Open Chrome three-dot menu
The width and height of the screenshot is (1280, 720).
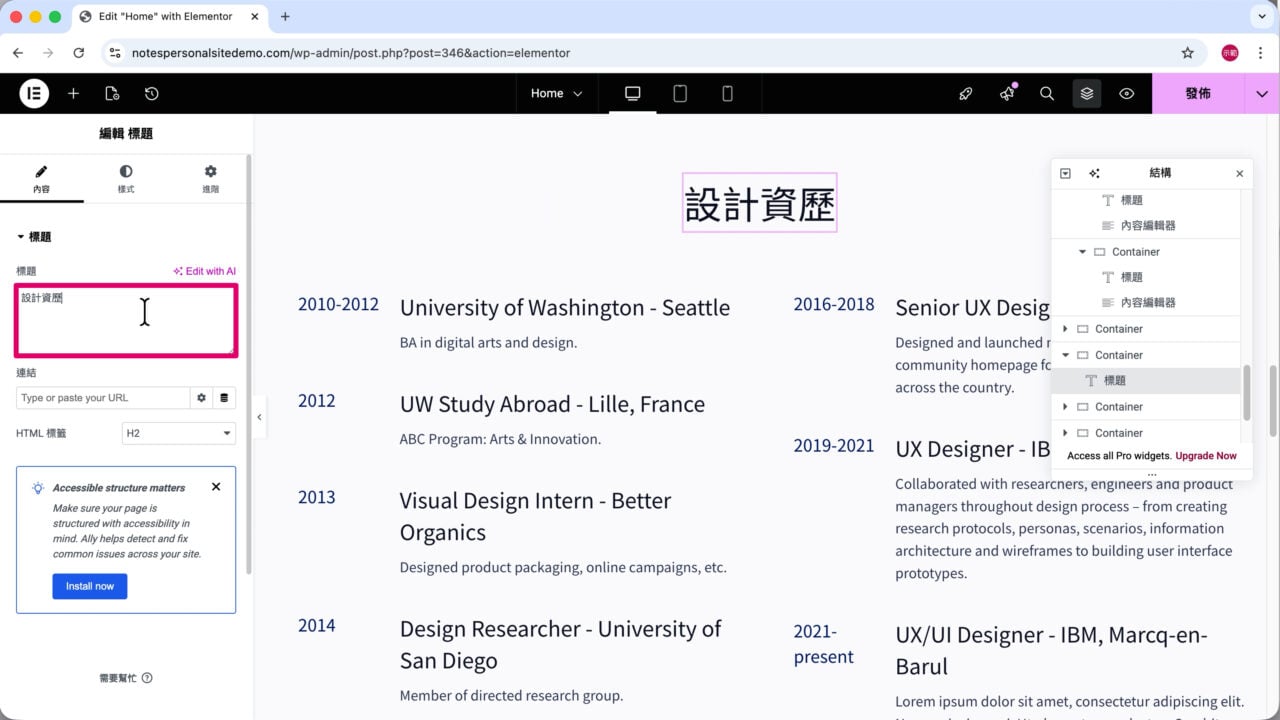click(x=1260, y=53)
